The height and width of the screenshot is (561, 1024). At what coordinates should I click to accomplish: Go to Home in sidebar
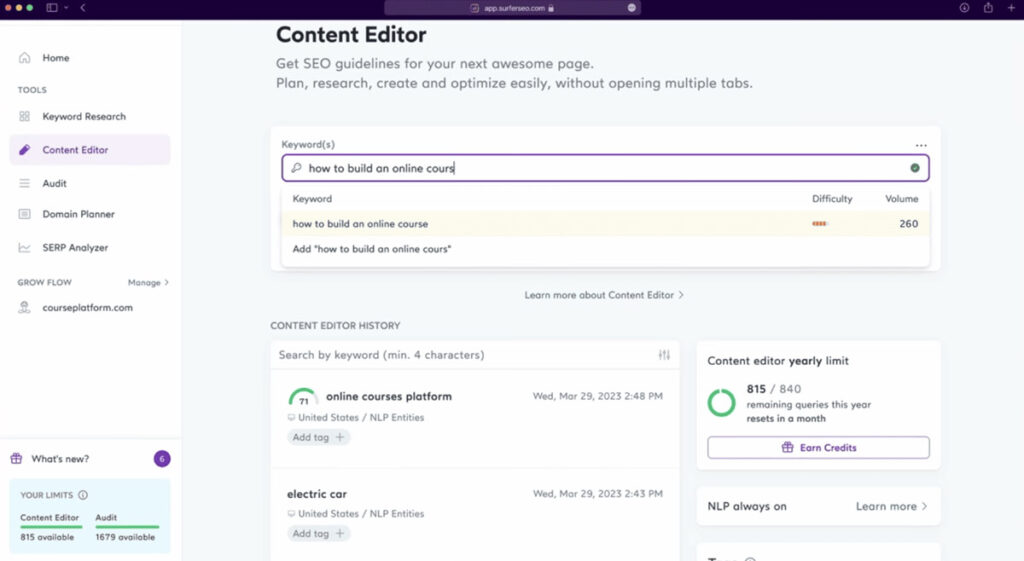(56, 57)
